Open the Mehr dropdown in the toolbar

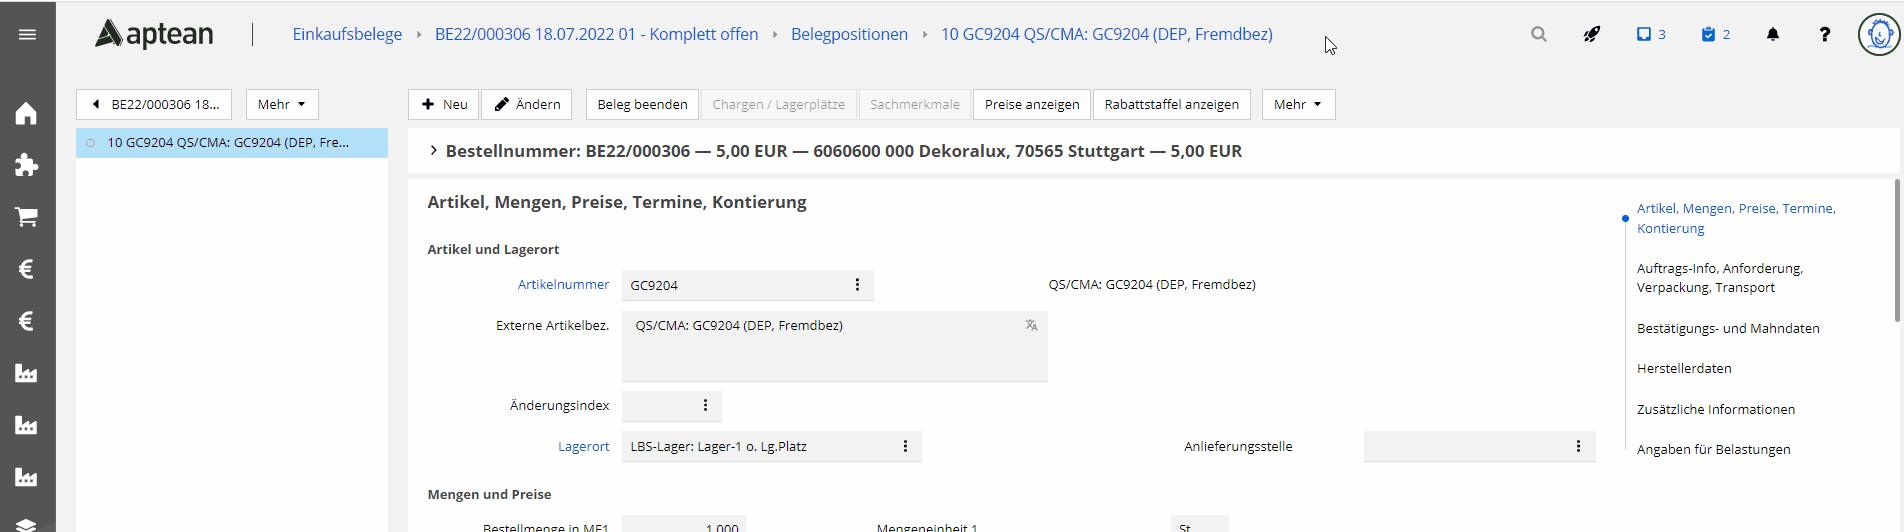click(1297, 105)
